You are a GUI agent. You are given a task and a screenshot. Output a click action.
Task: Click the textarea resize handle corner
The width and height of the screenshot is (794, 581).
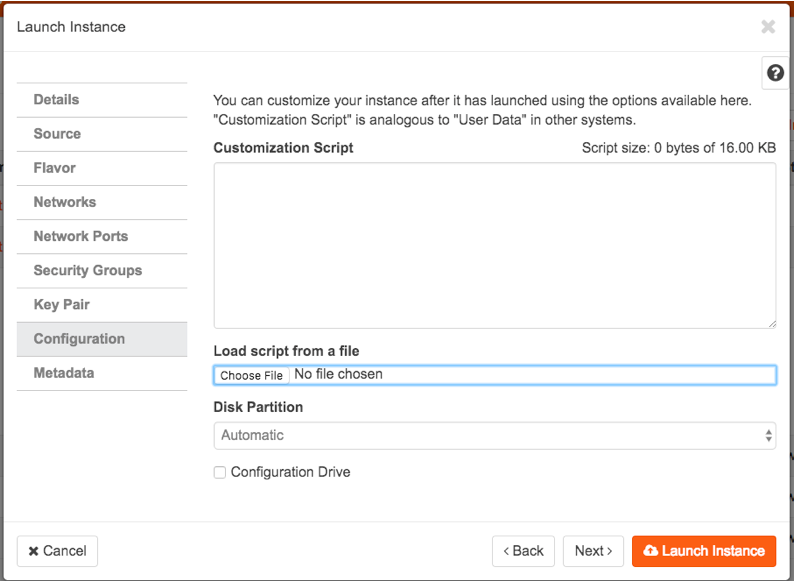pyautogui.click(x=771, y=323)
